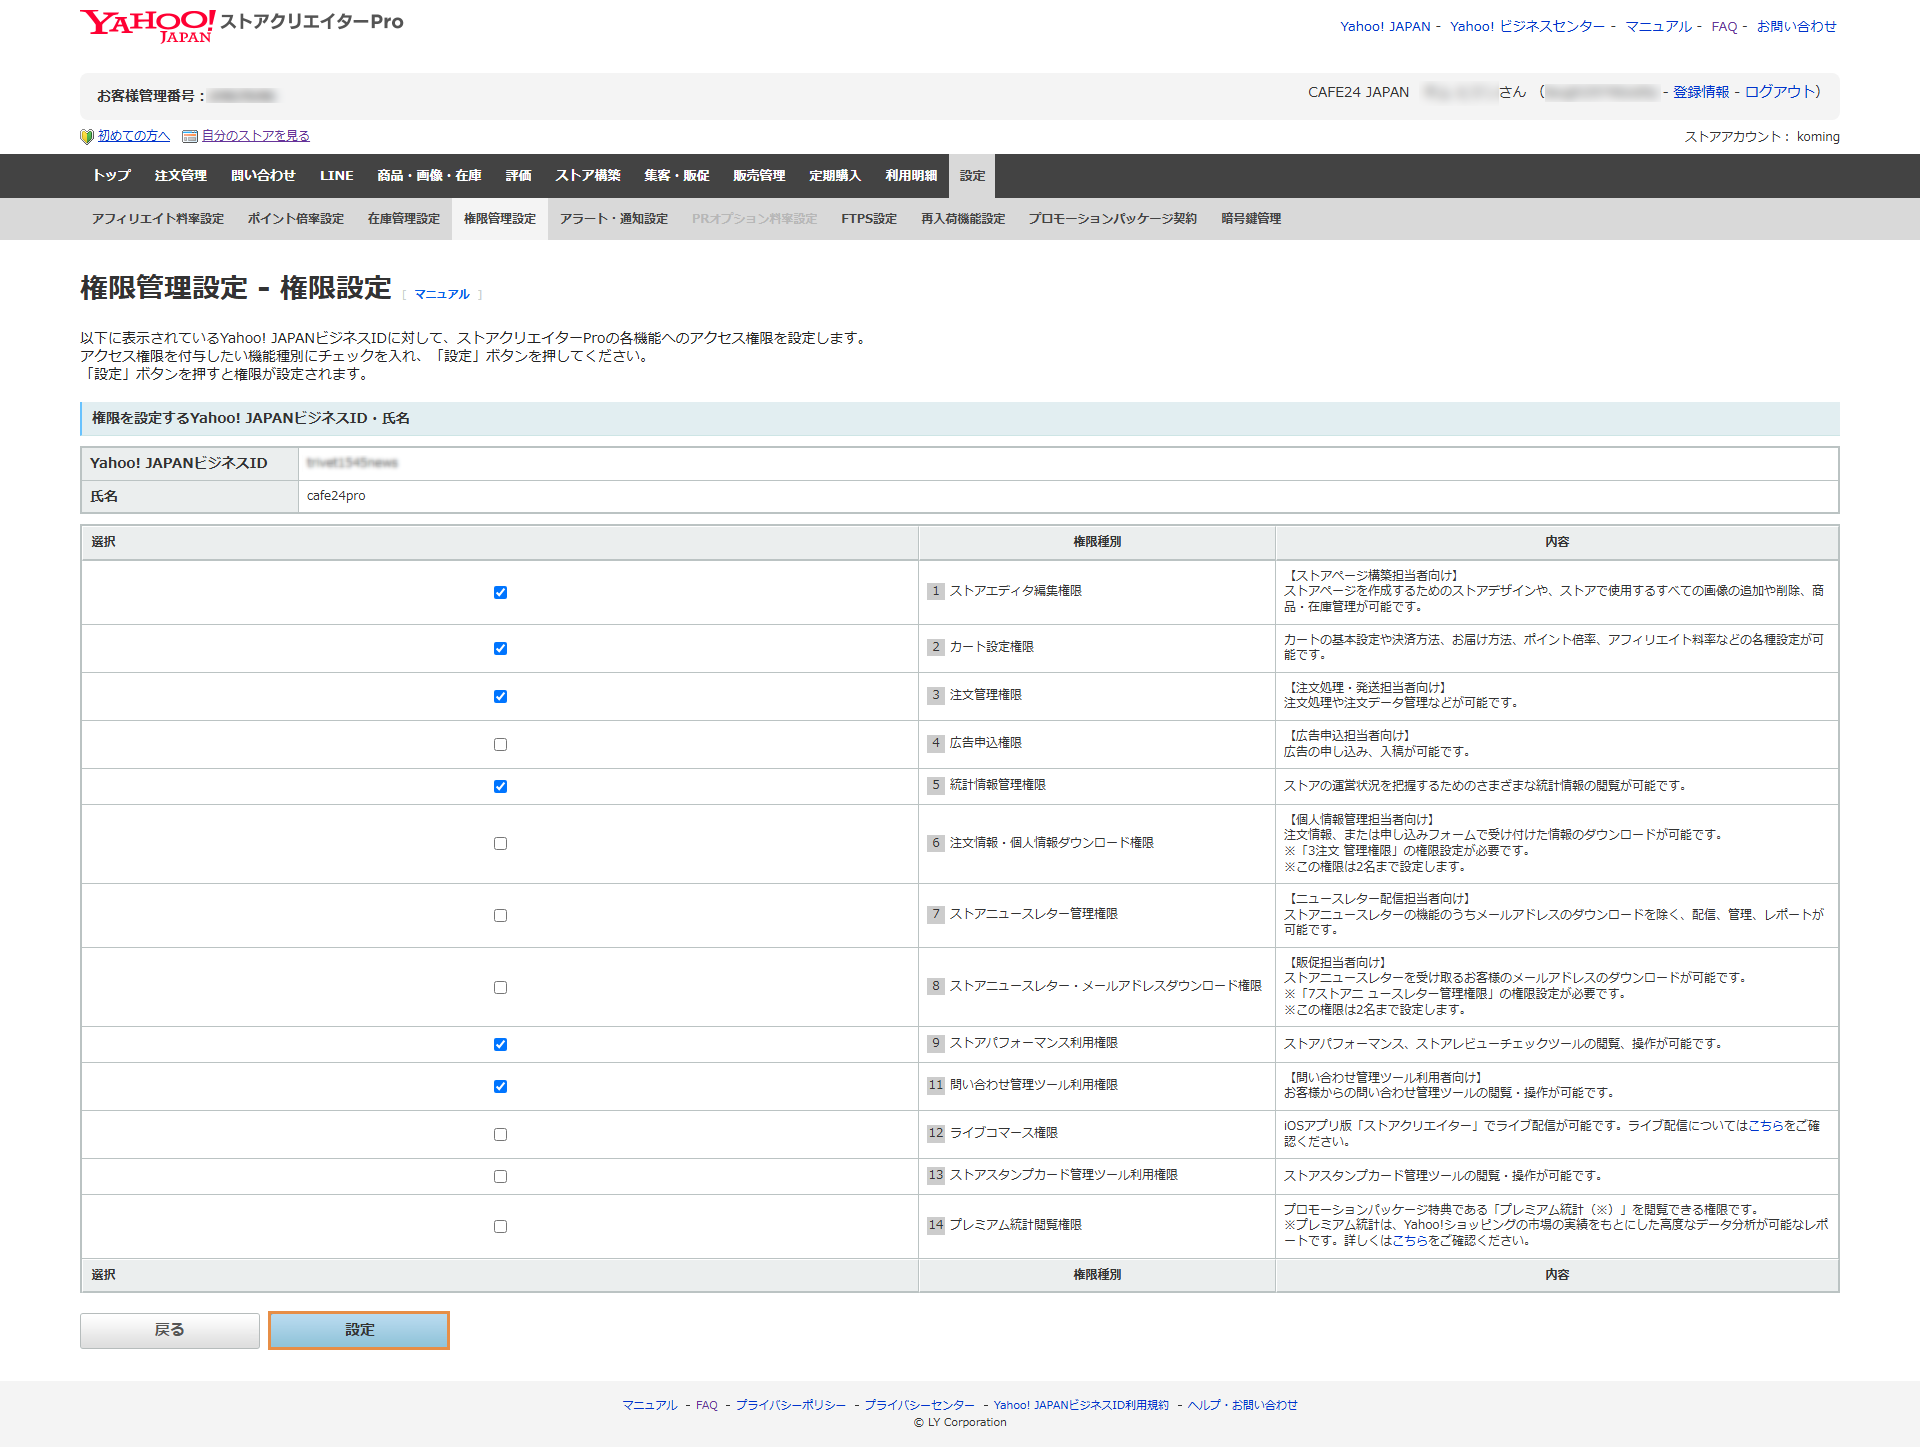Click the 登録情報 link
This screenshot has width=1920, height=1447.
(1700, 92)
